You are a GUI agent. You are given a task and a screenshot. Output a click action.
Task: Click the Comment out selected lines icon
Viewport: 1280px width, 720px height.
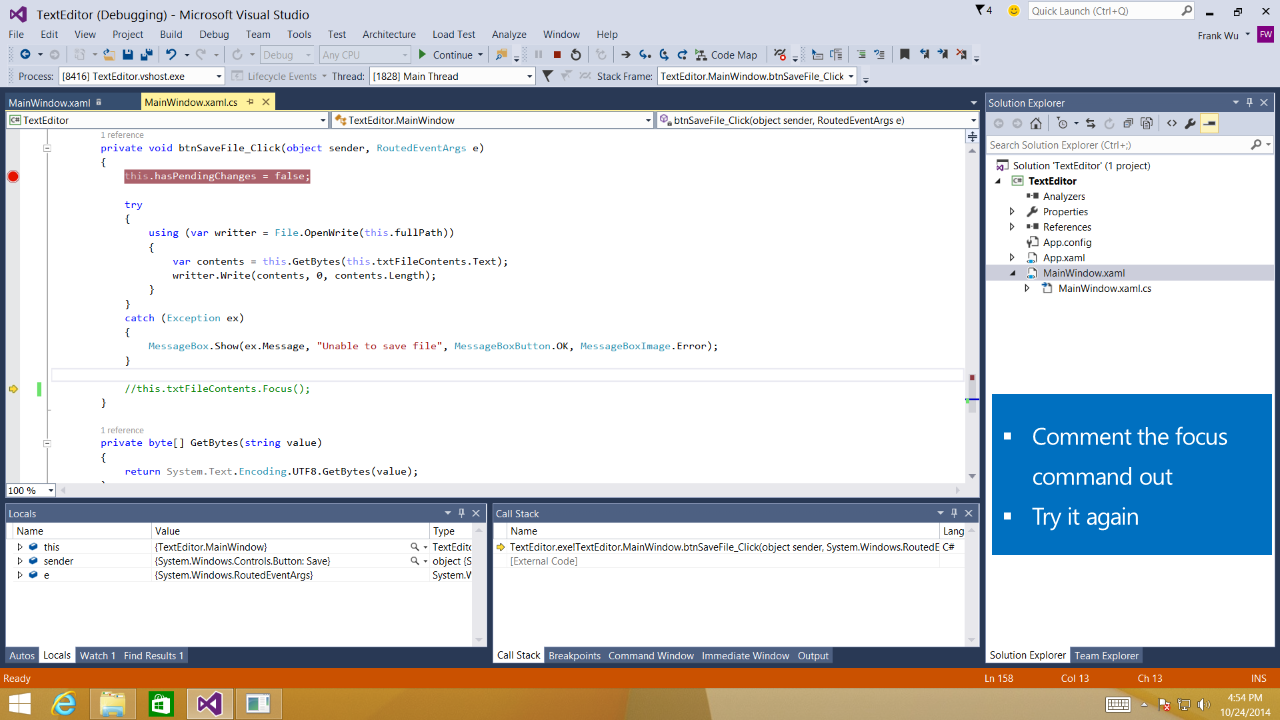point(861,55)
